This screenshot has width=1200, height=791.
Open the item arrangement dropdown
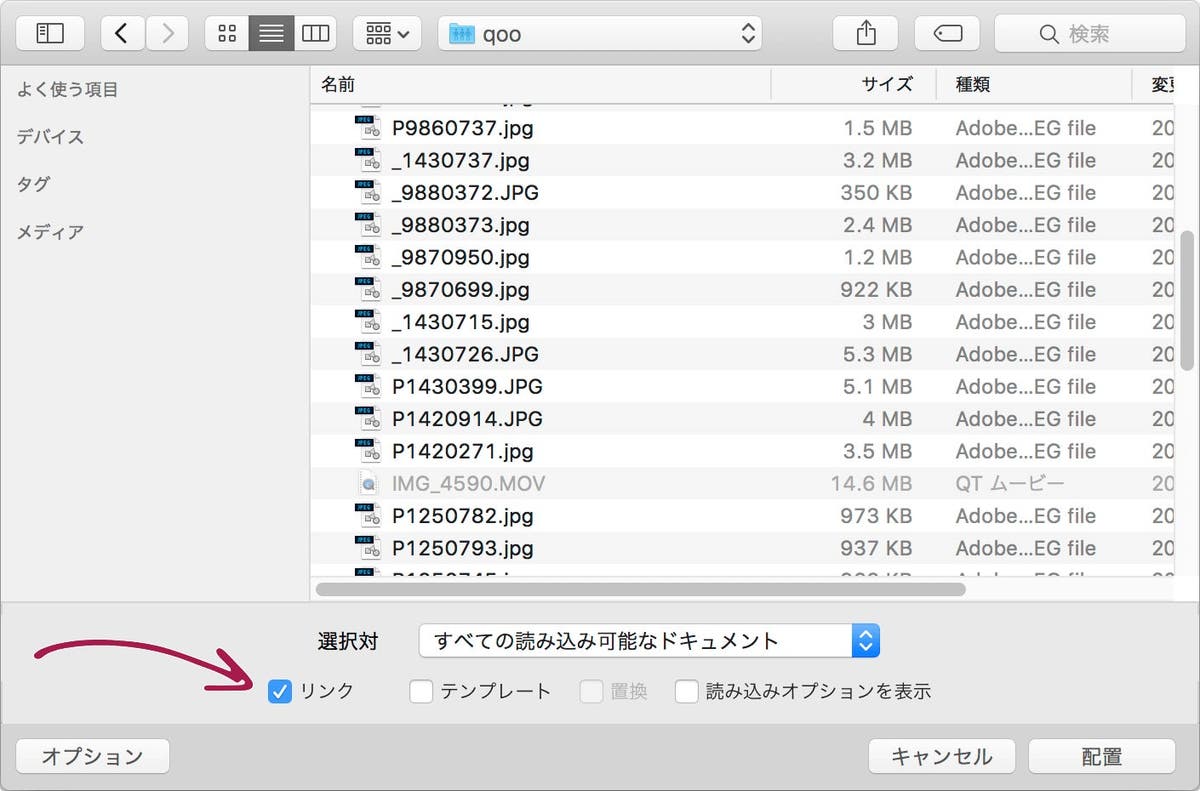[387, 33]
